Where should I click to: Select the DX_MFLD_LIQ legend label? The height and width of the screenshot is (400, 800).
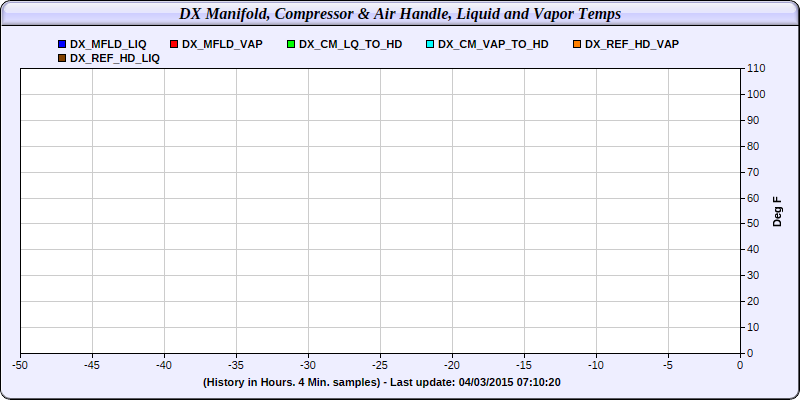pyautogui.click(x=108, y=44)
